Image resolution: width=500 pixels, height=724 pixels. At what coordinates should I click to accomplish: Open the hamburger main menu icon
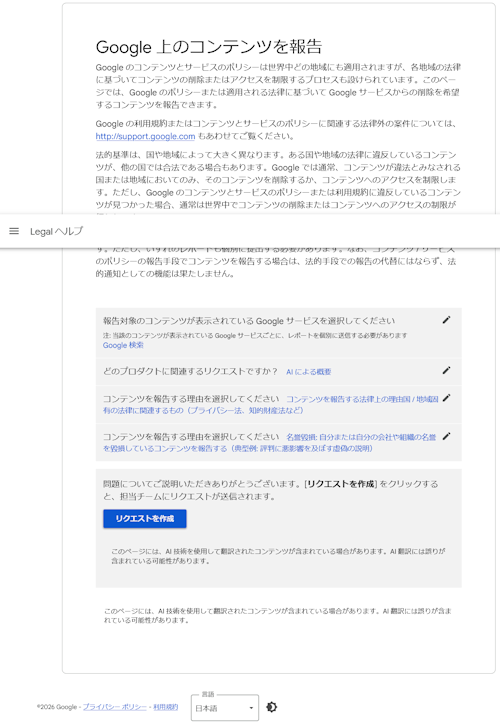click(14, 231)
